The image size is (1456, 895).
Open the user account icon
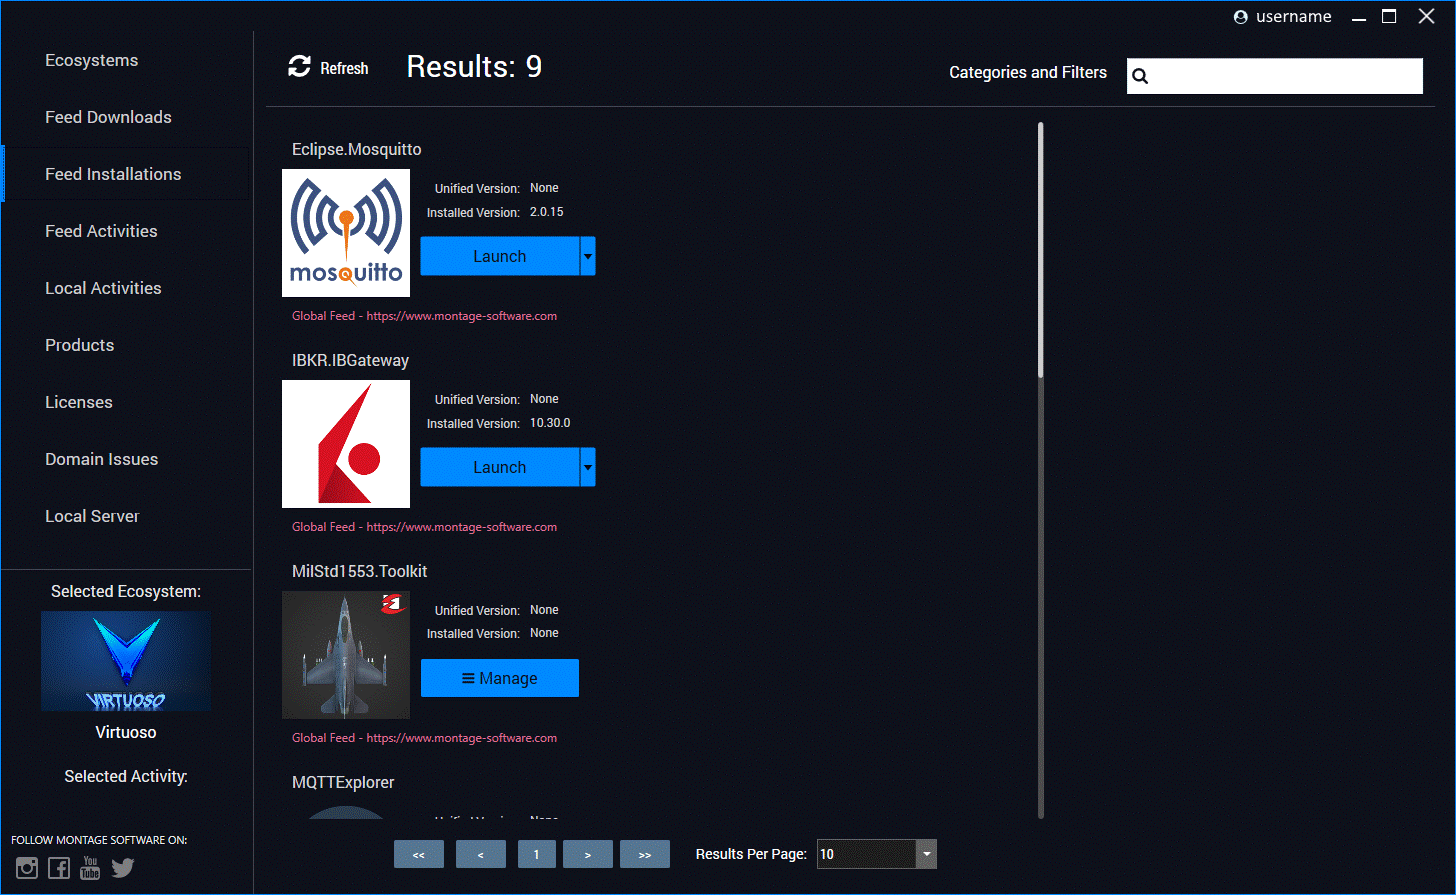click(x=1240, y=17)
